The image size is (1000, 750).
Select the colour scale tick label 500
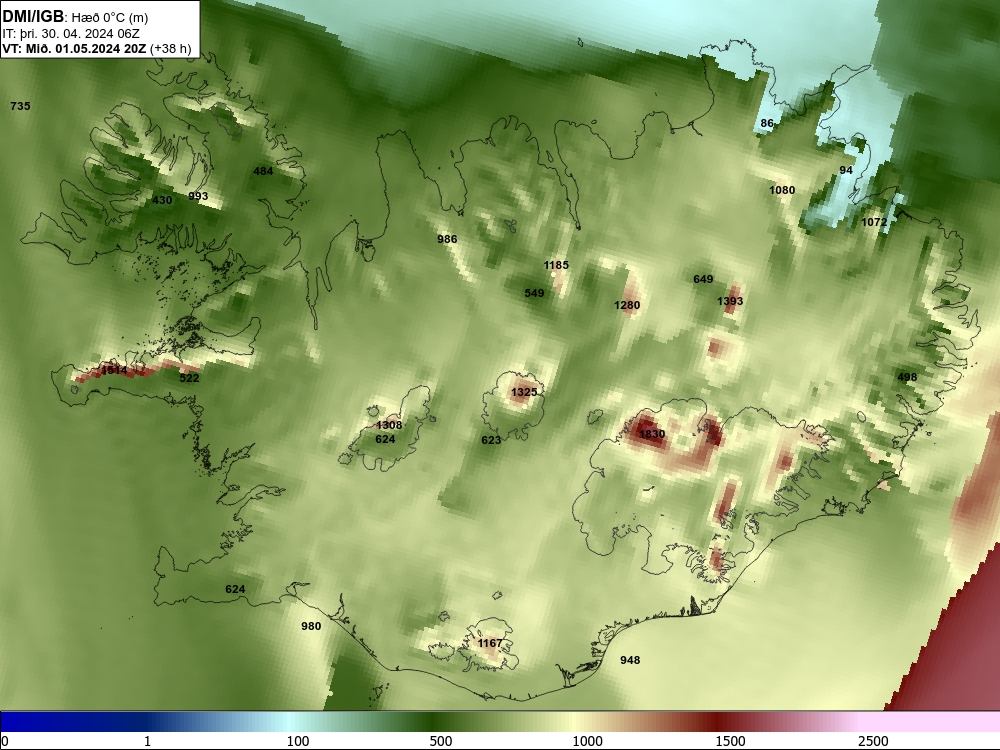441,741
